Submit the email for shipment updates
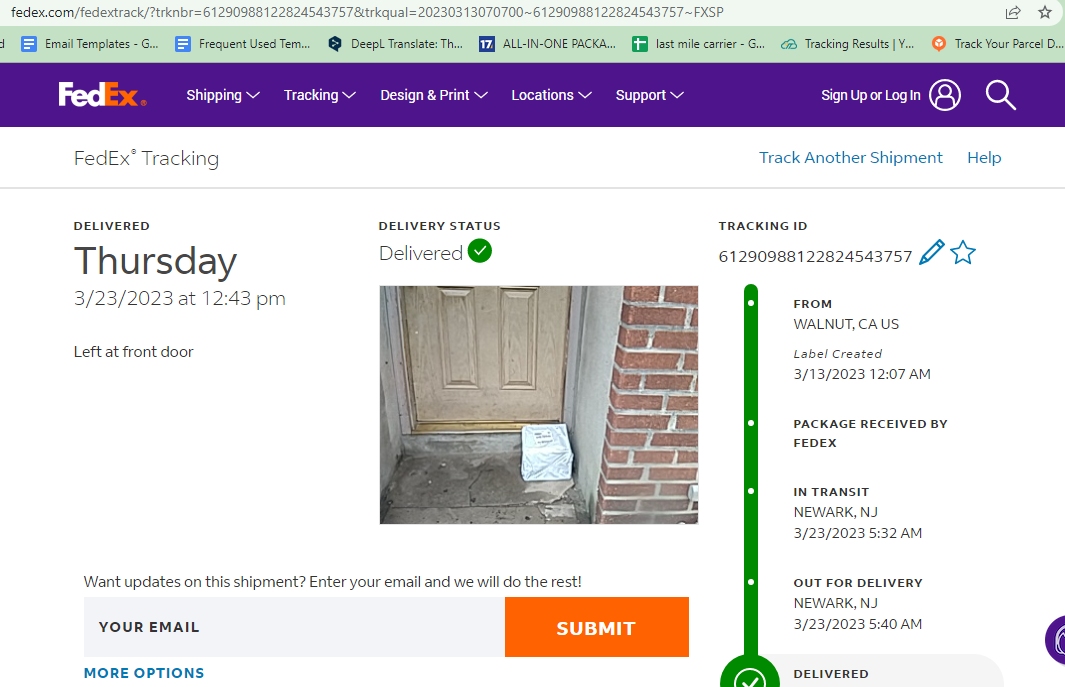 (596, 627)
